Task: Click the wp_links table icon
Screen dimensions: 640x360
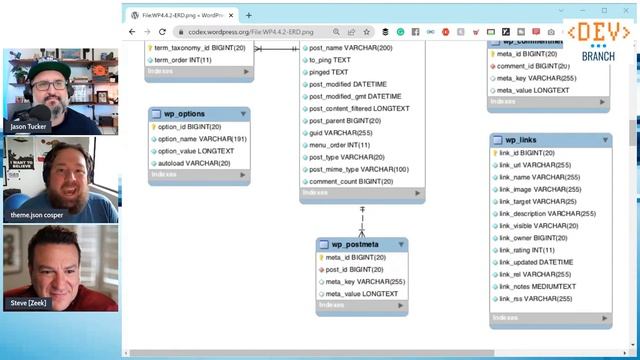Action: 498,140
